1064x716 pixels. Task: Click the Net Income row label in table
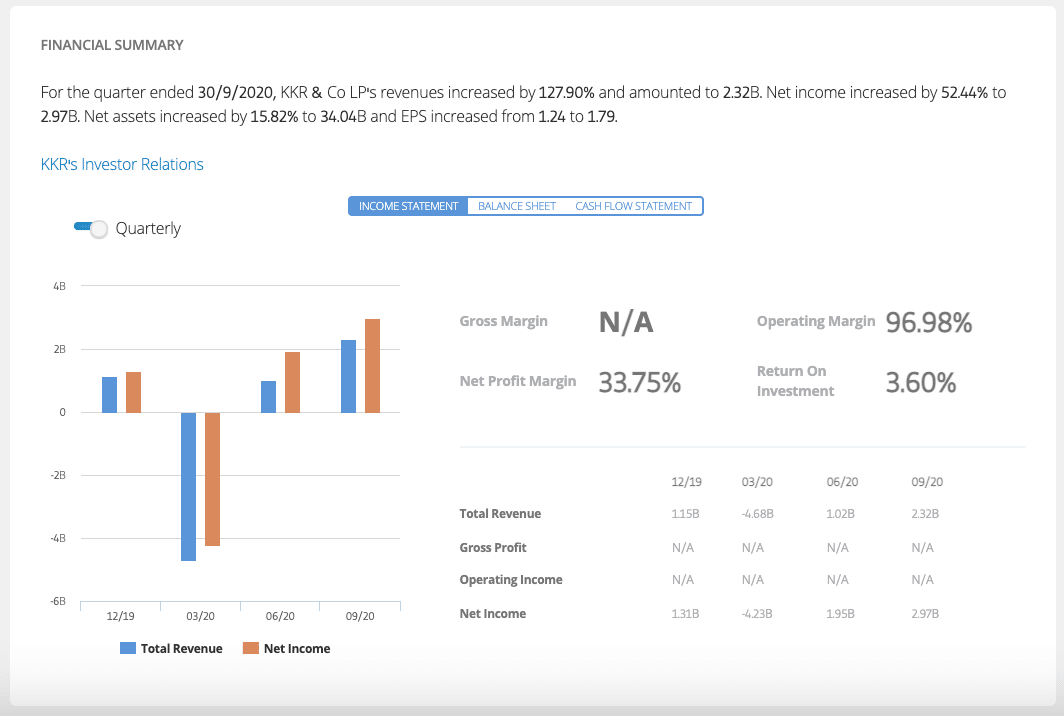click(x=493, y=614)
